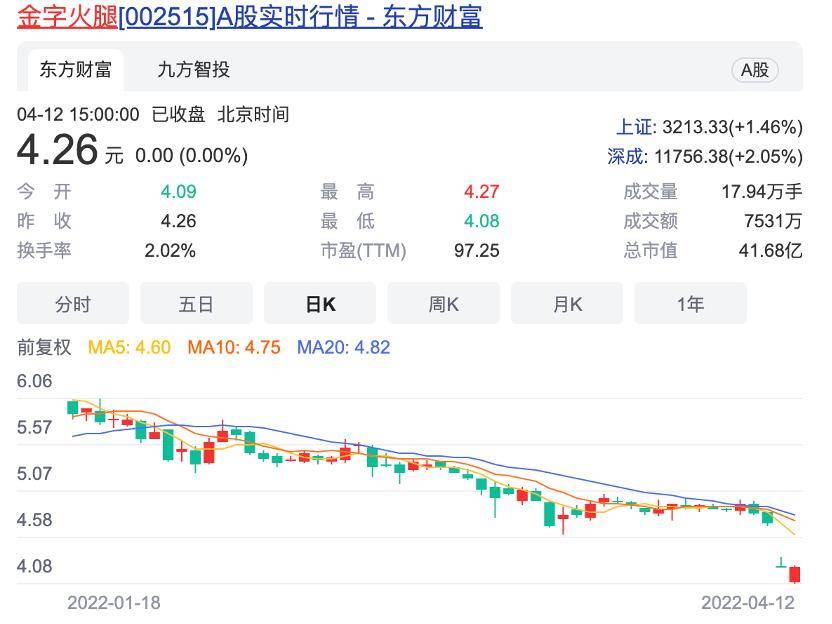Select the 东方财富 tab

pyautogui.click(x=75, y=70)
